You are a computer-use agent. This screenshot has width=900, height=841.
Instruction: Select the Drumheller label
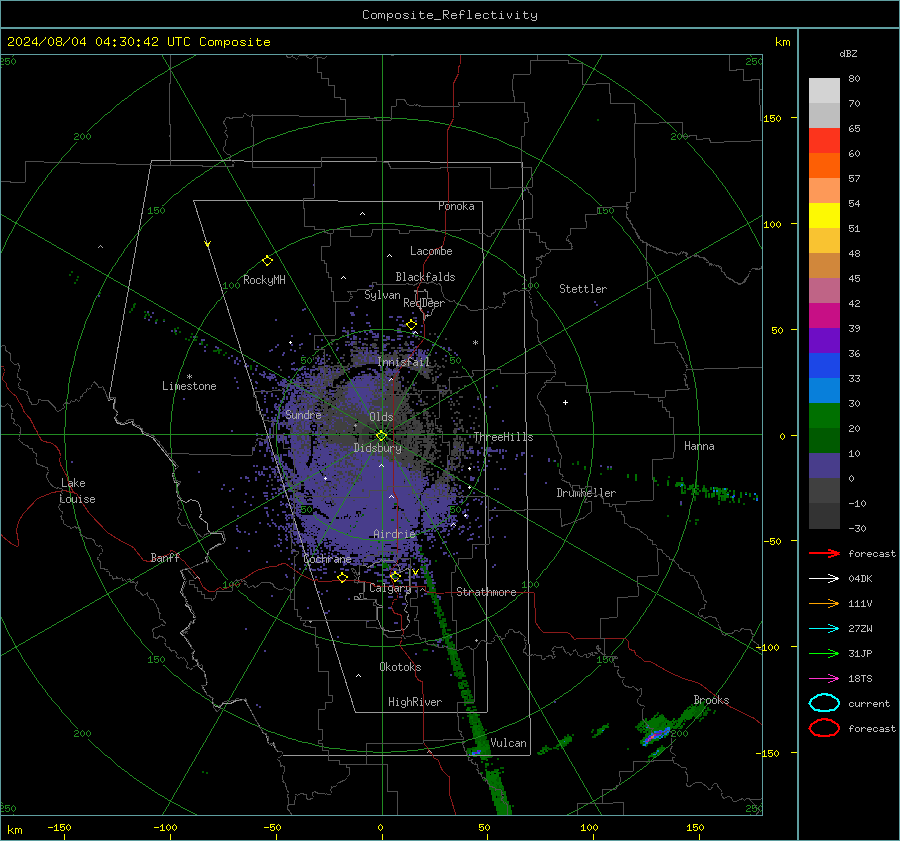pyautogui.click(x=586, y=493)
